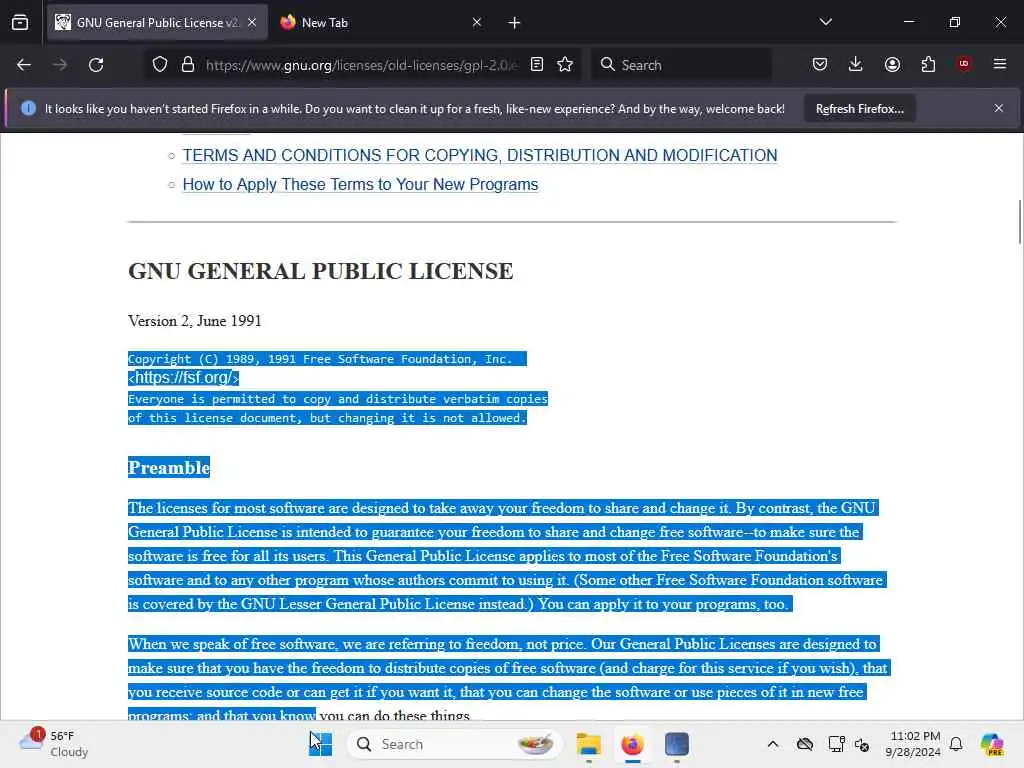Click the Preamble heading
The image size is (1024, 768).
click(168, 468)
